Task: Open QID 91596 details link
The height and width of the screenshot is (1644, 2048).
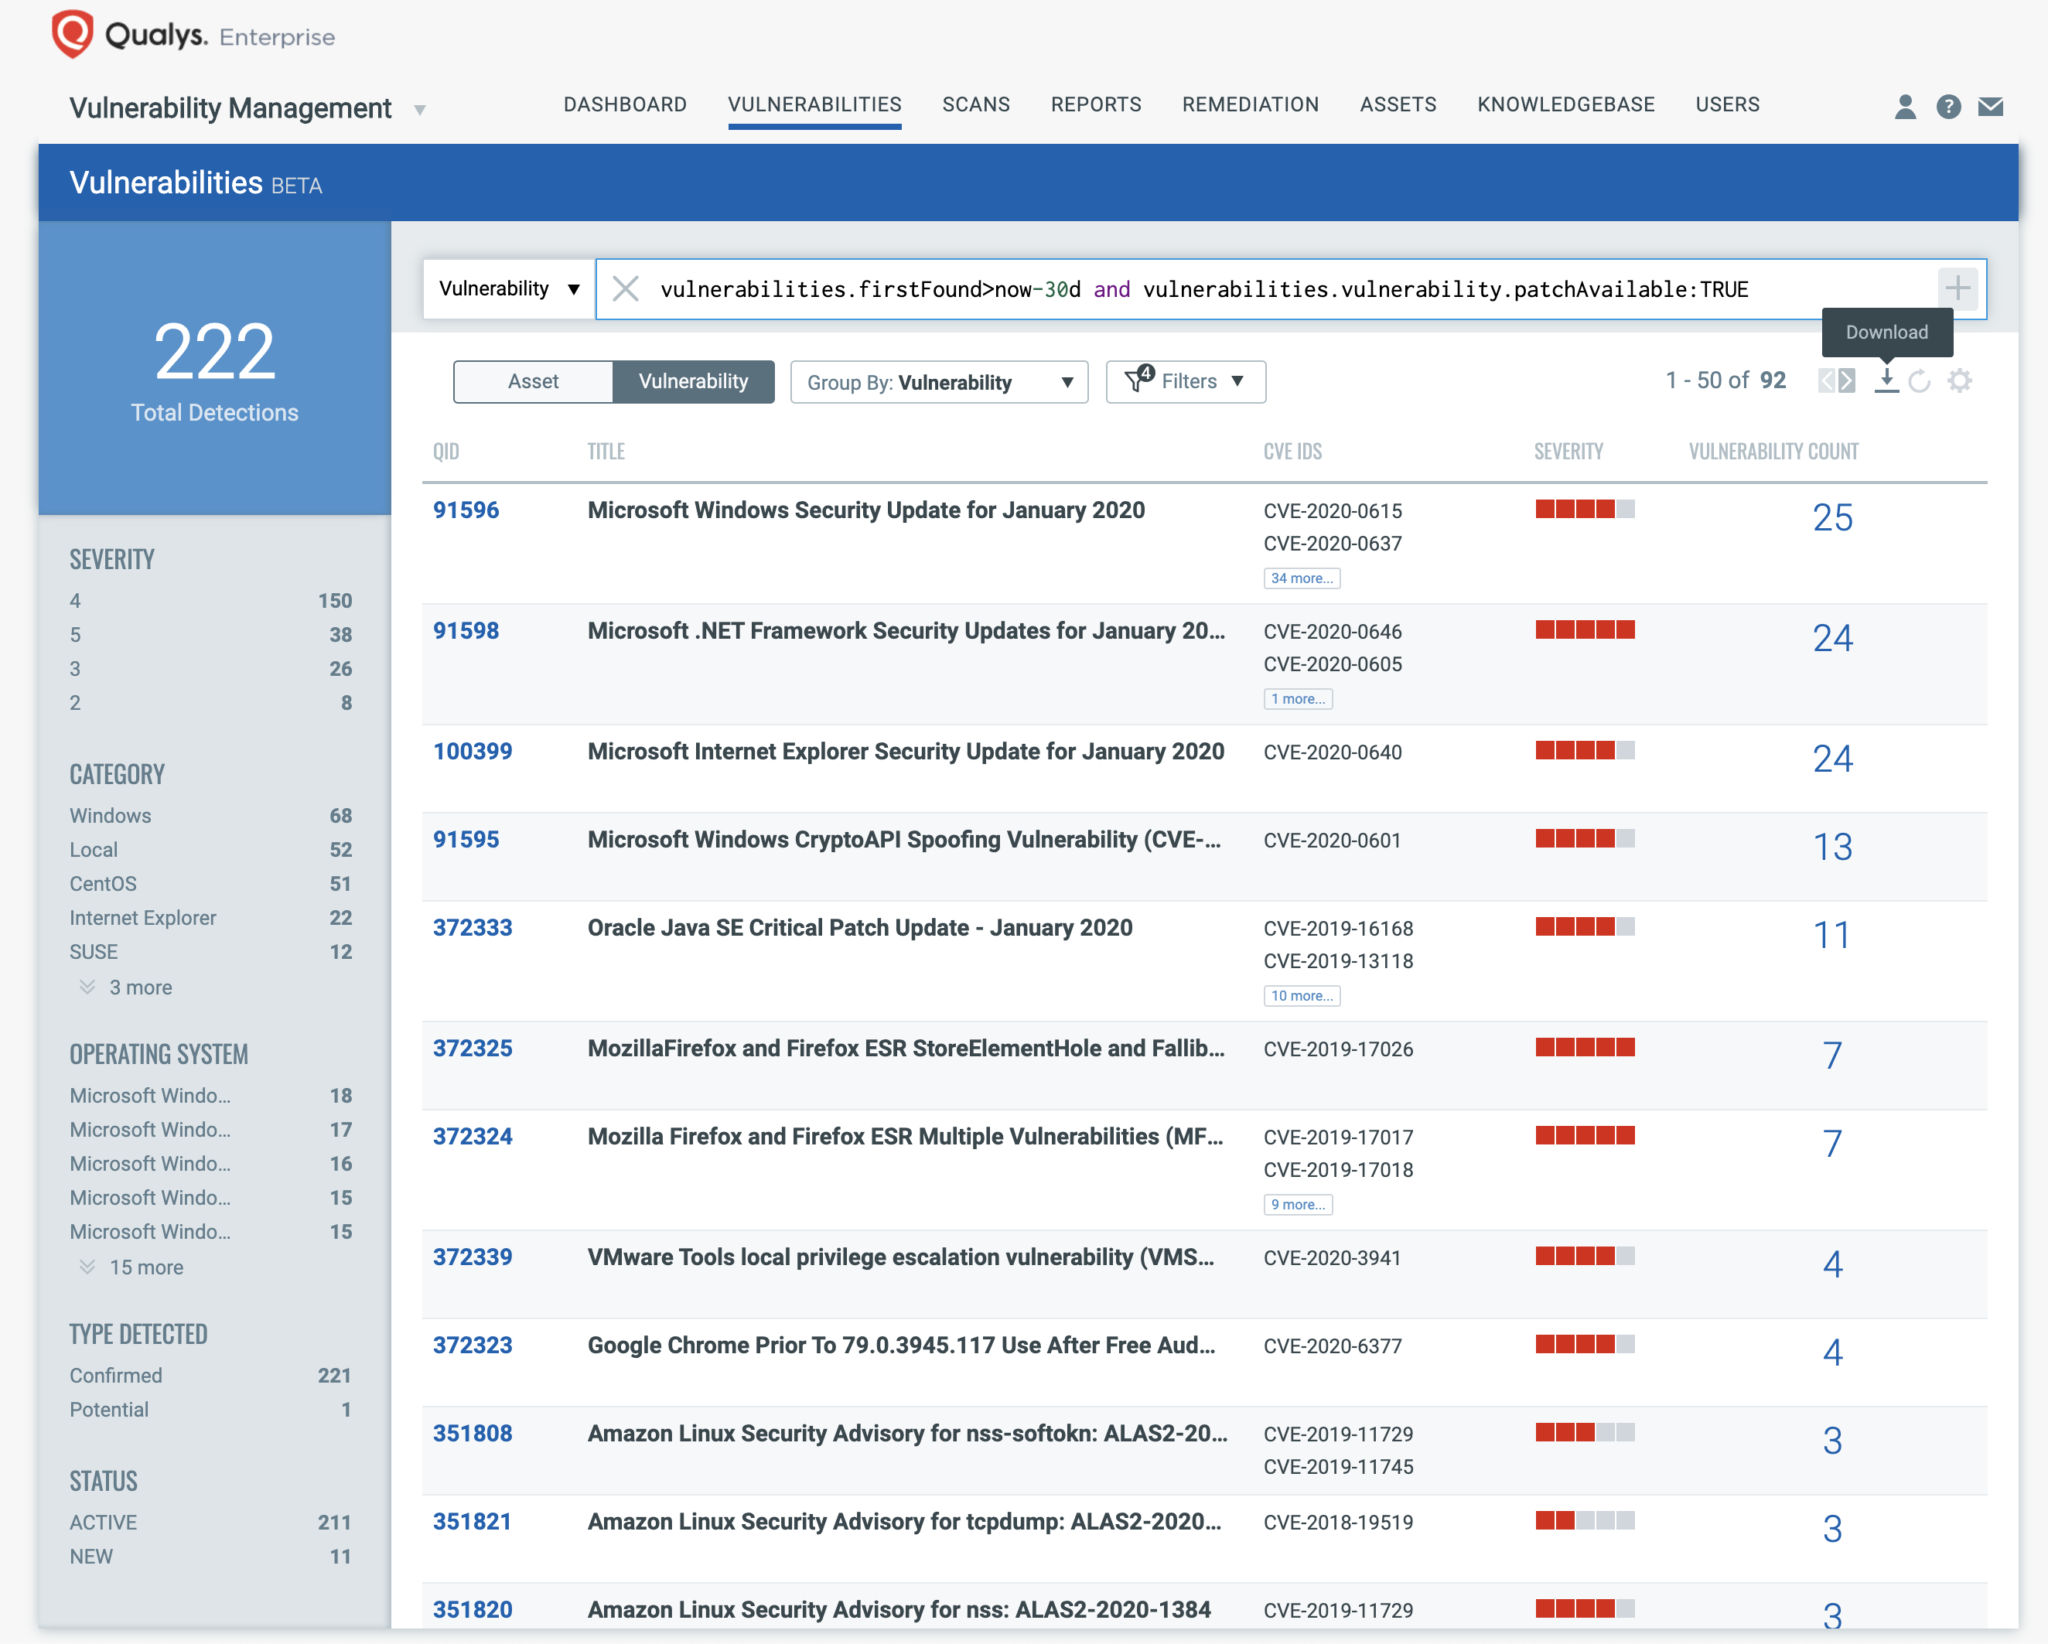Action: [x=466, y=510]
